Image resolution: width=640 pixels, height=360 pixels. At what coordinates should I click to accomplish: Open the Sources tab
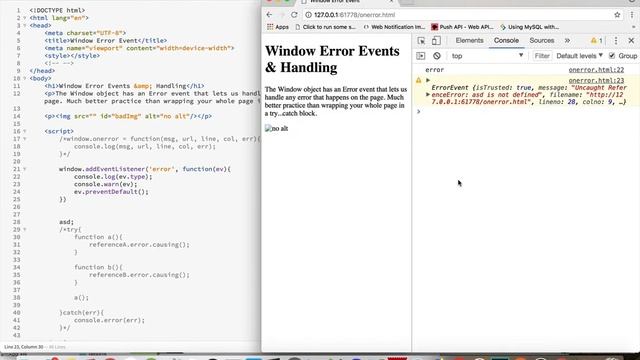tap(542, 40)
